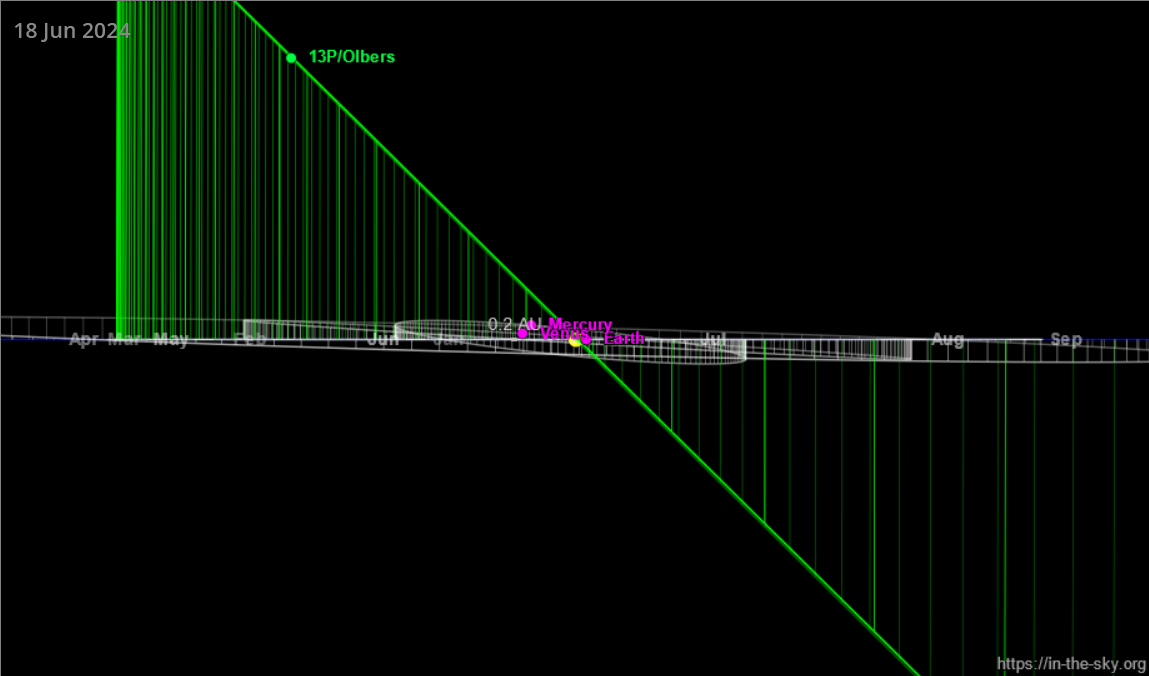Click the yellow Sun marker
The width and height of the screenshot is (1149, 676).
coord(575,341)
